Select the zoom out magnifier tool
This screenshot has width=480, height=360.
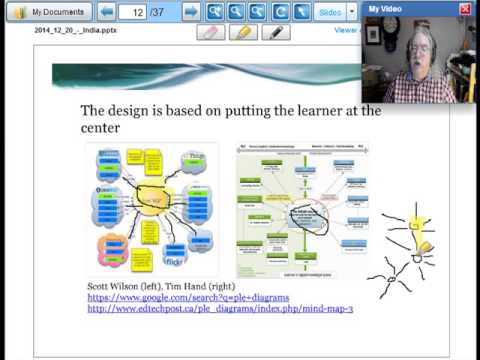(257, 12)
